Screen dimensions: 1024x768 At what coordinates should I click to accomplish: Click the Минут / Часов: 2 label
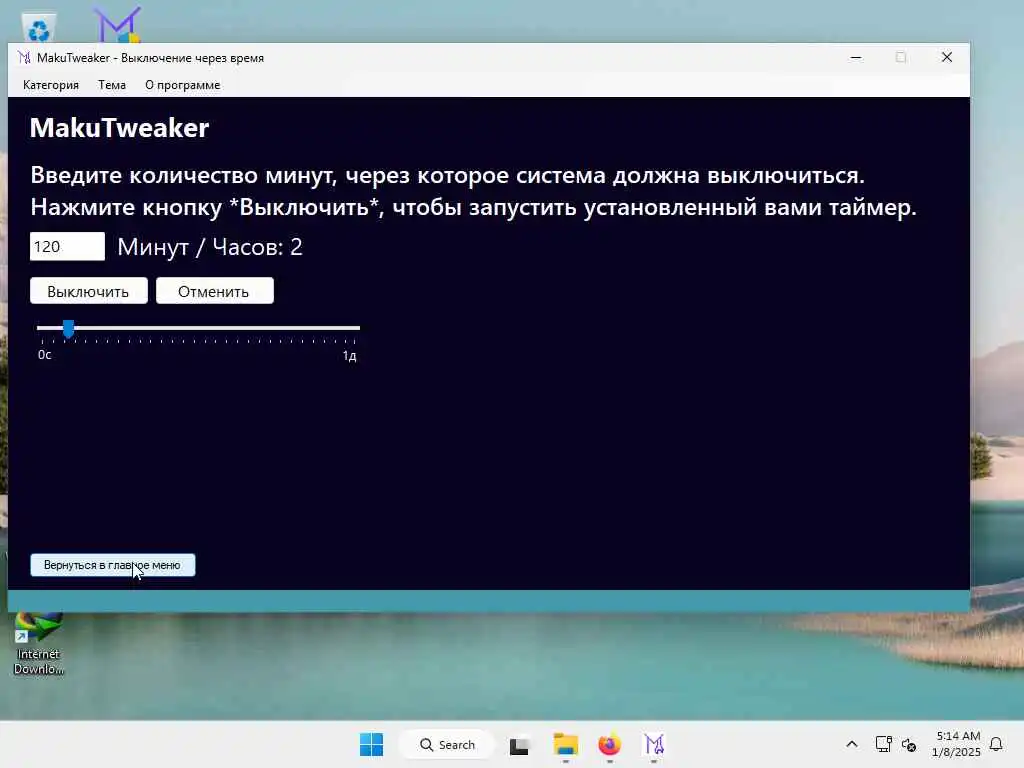tap(210, 247)
